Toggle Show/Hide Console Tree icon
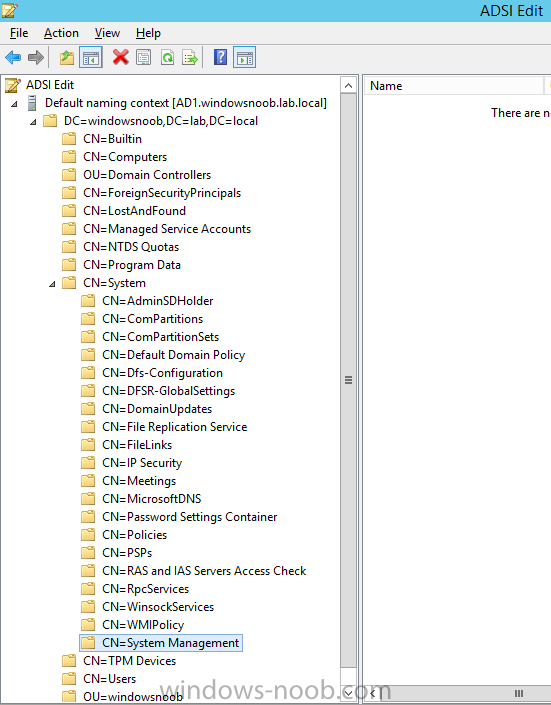 click(x=91, y=58)
